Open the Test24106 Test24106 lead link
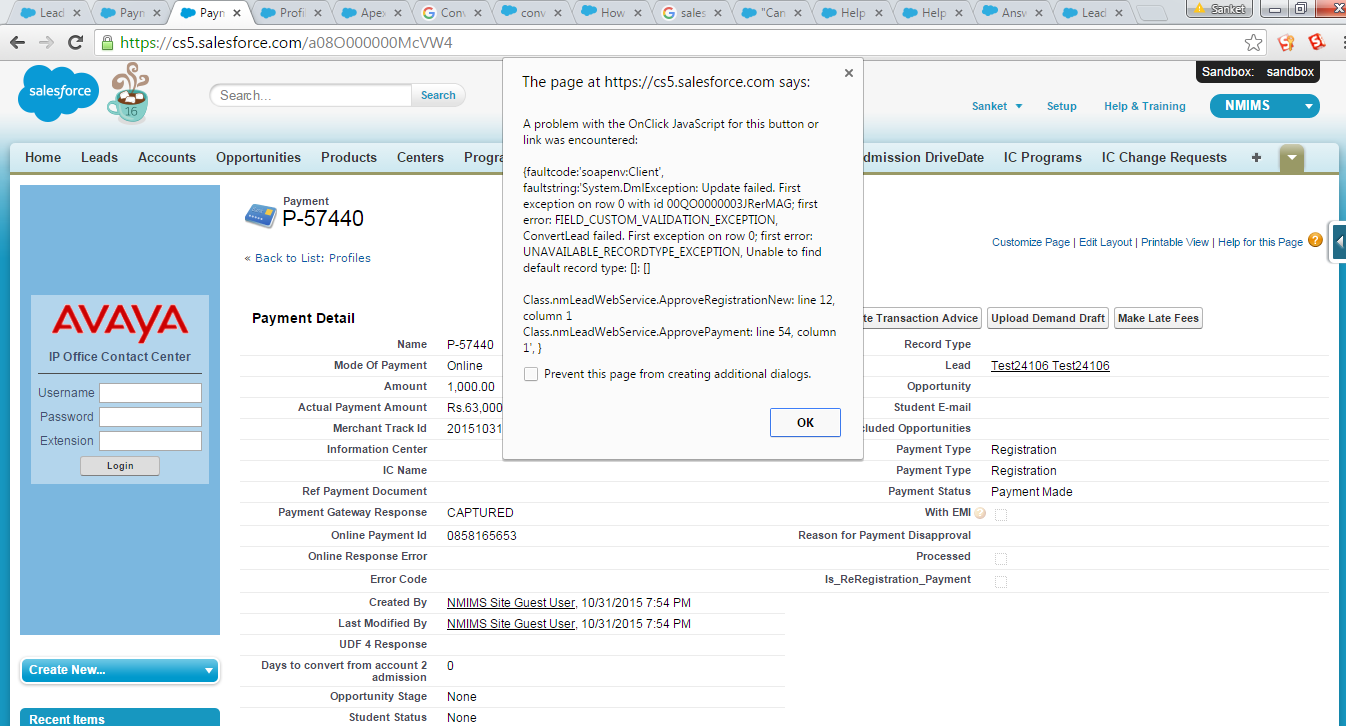The image size is (1346, 726). 1050,366
